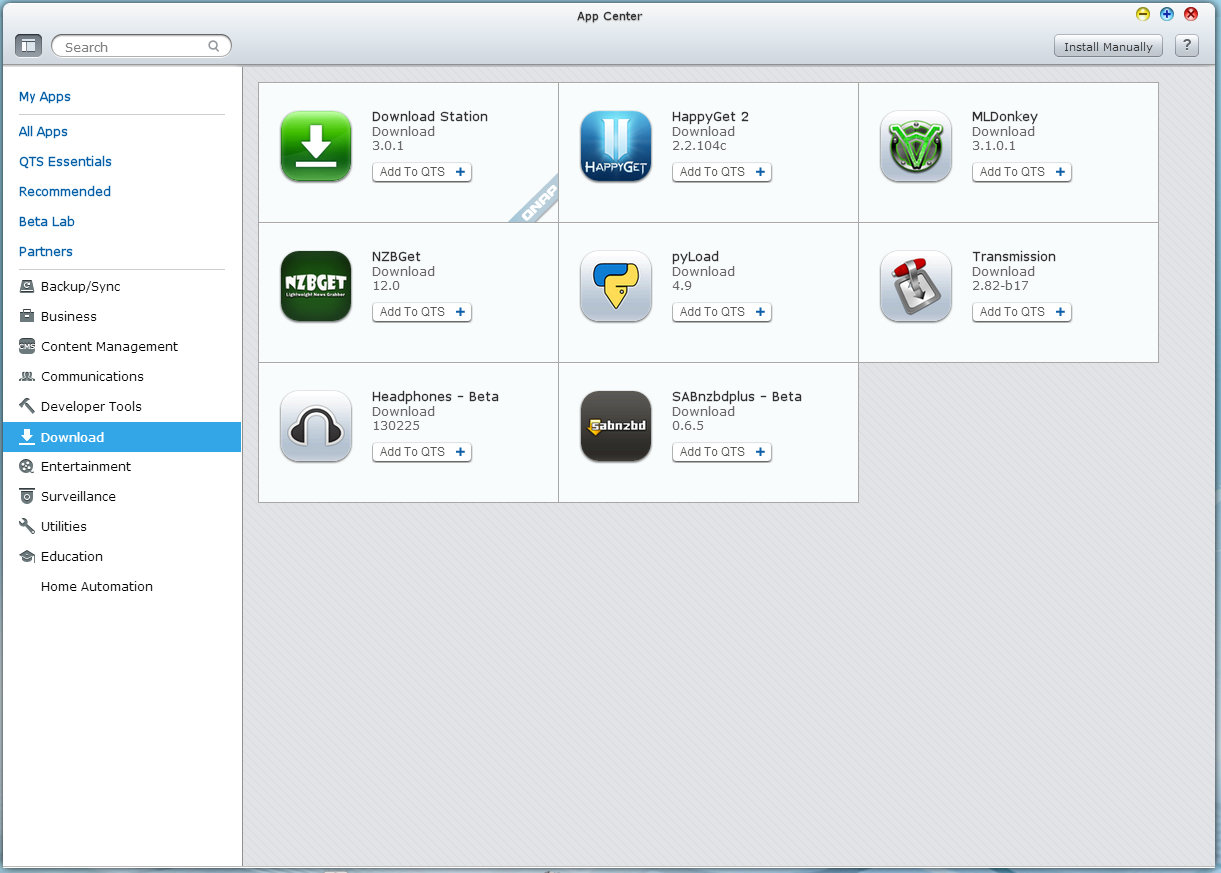1221x873 pixels.
Task: Go to the QTS Essentials list
Action: coord(65,162)
